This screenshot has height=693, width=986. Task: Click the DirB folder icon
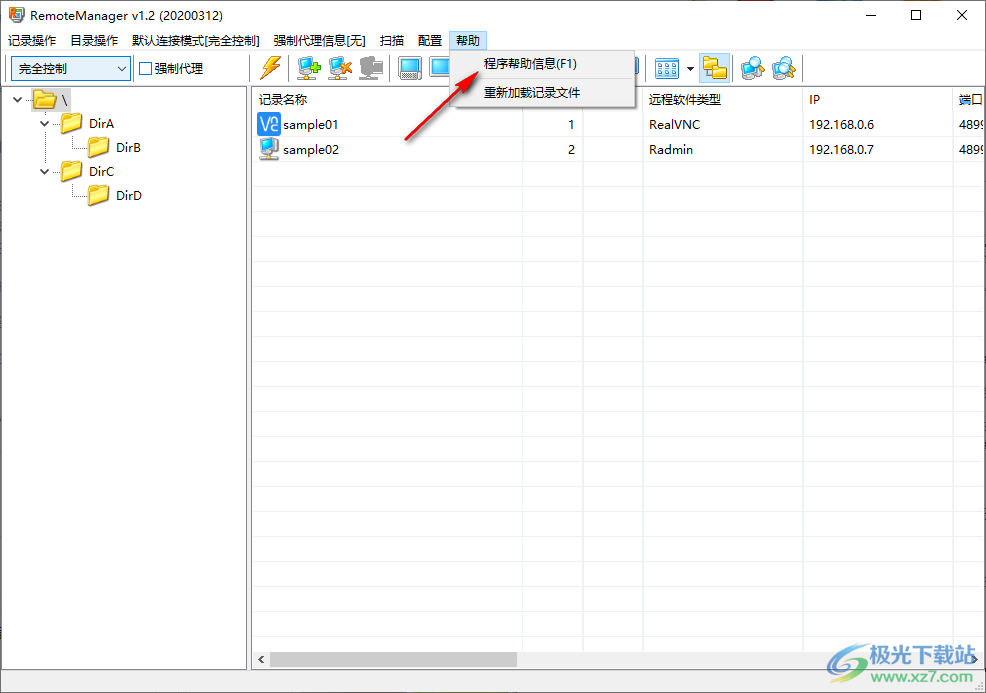98,147
